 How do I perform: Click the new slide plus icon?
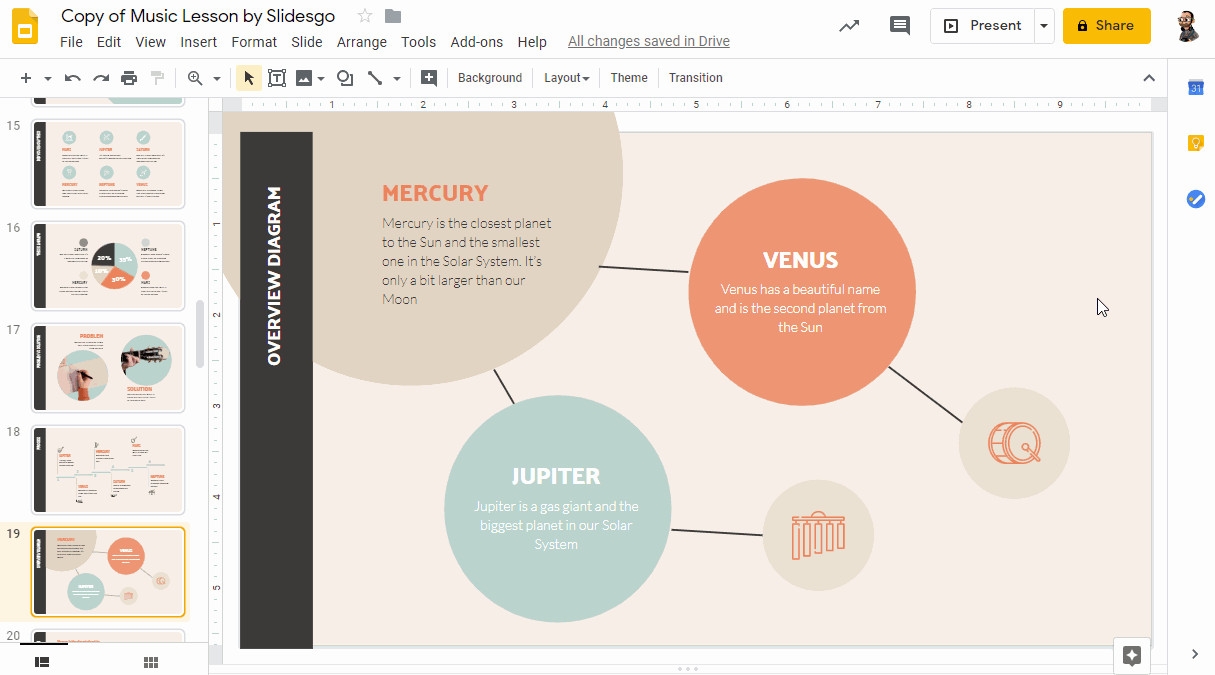25,78
